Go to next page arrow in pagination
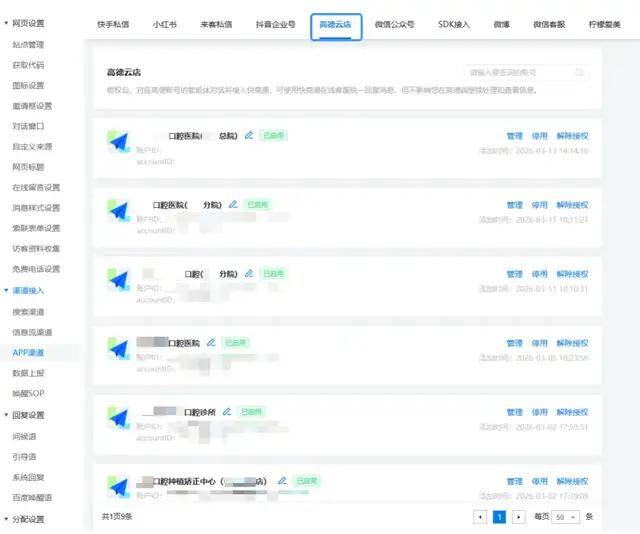 coord(518,517)
